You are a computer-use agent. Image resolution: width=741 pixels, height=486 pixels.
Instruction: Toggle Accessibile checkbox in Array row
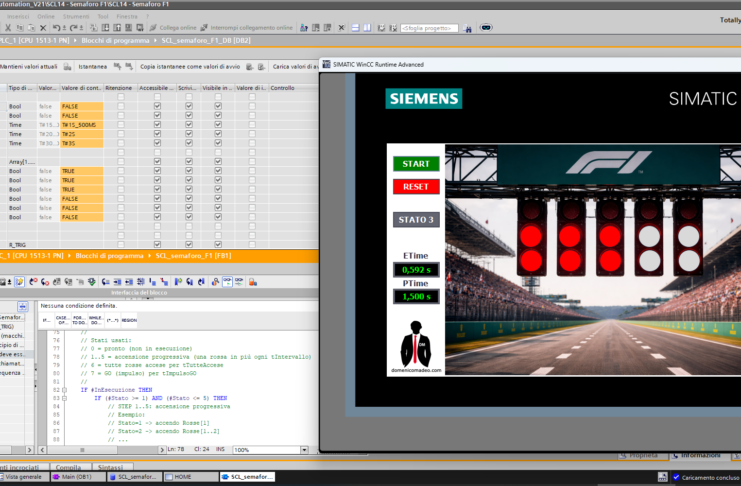coord(157,162)
